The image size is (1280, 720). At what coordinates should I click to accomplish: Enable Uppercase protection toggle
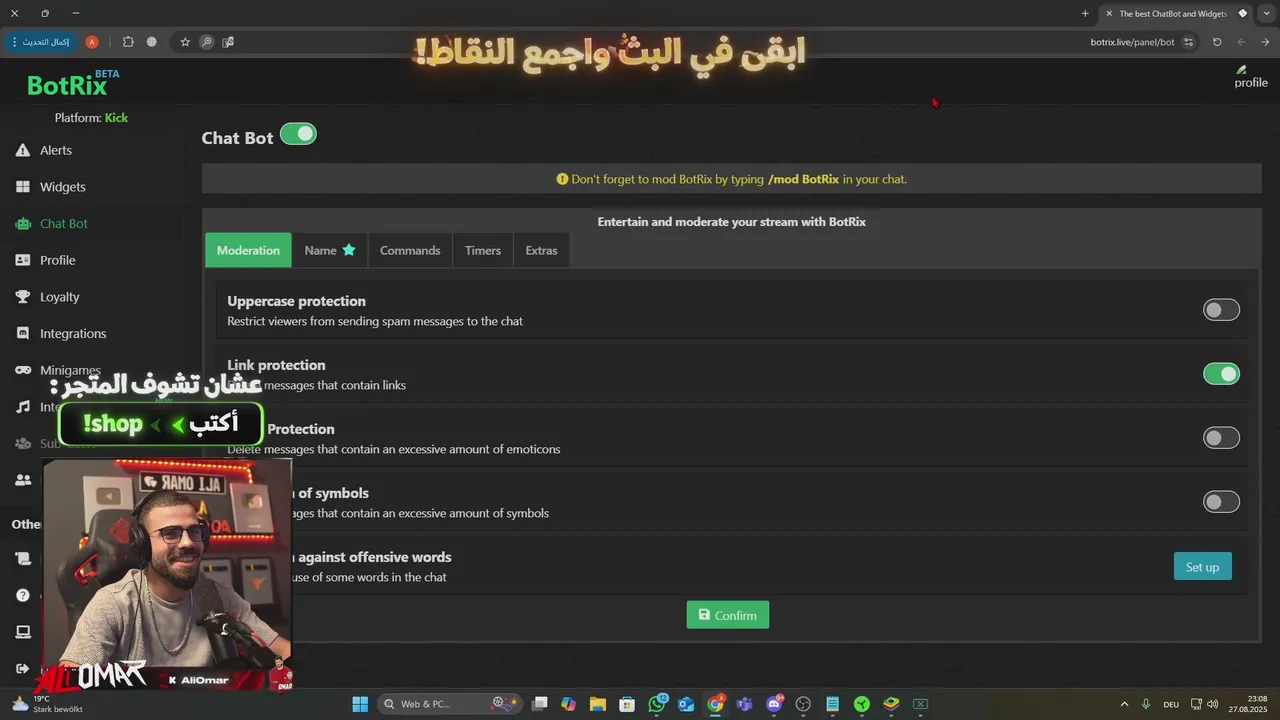[x=1221, y=310]
